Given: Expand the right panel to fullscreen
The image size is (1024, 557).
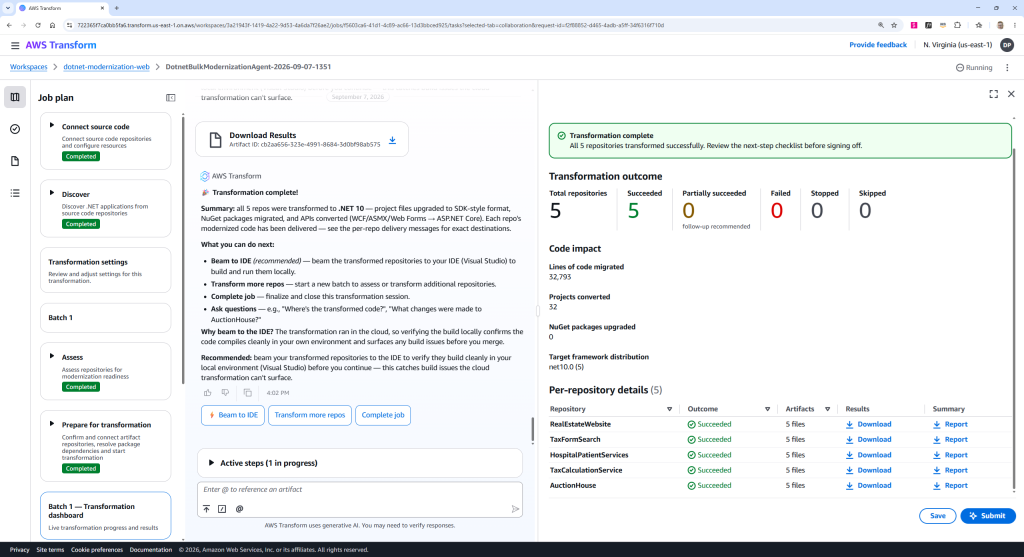Looking at the screenshot, I should [993, 94].
